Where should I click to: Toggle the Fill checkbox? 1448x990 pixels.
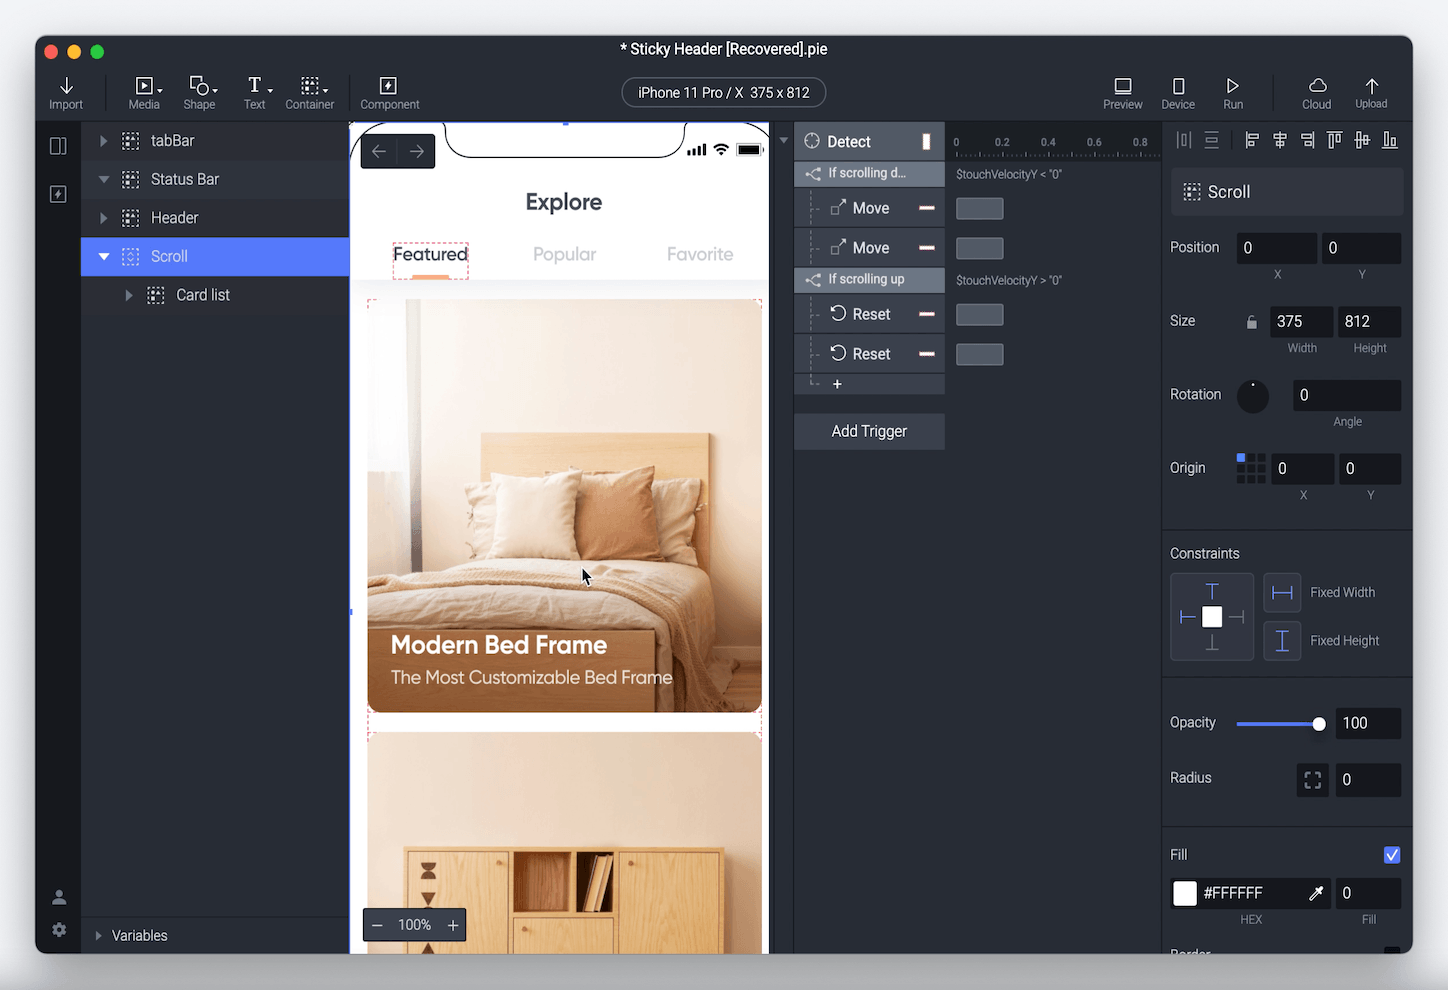click(x=1392, y=855)
